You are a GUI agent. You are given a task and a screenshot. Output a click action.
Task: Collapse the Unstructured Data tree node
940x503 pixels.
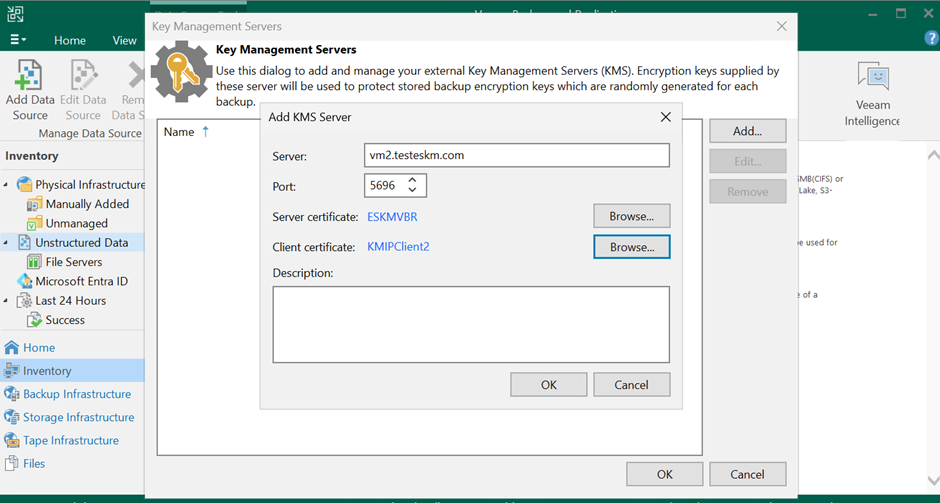pos(6,242)
